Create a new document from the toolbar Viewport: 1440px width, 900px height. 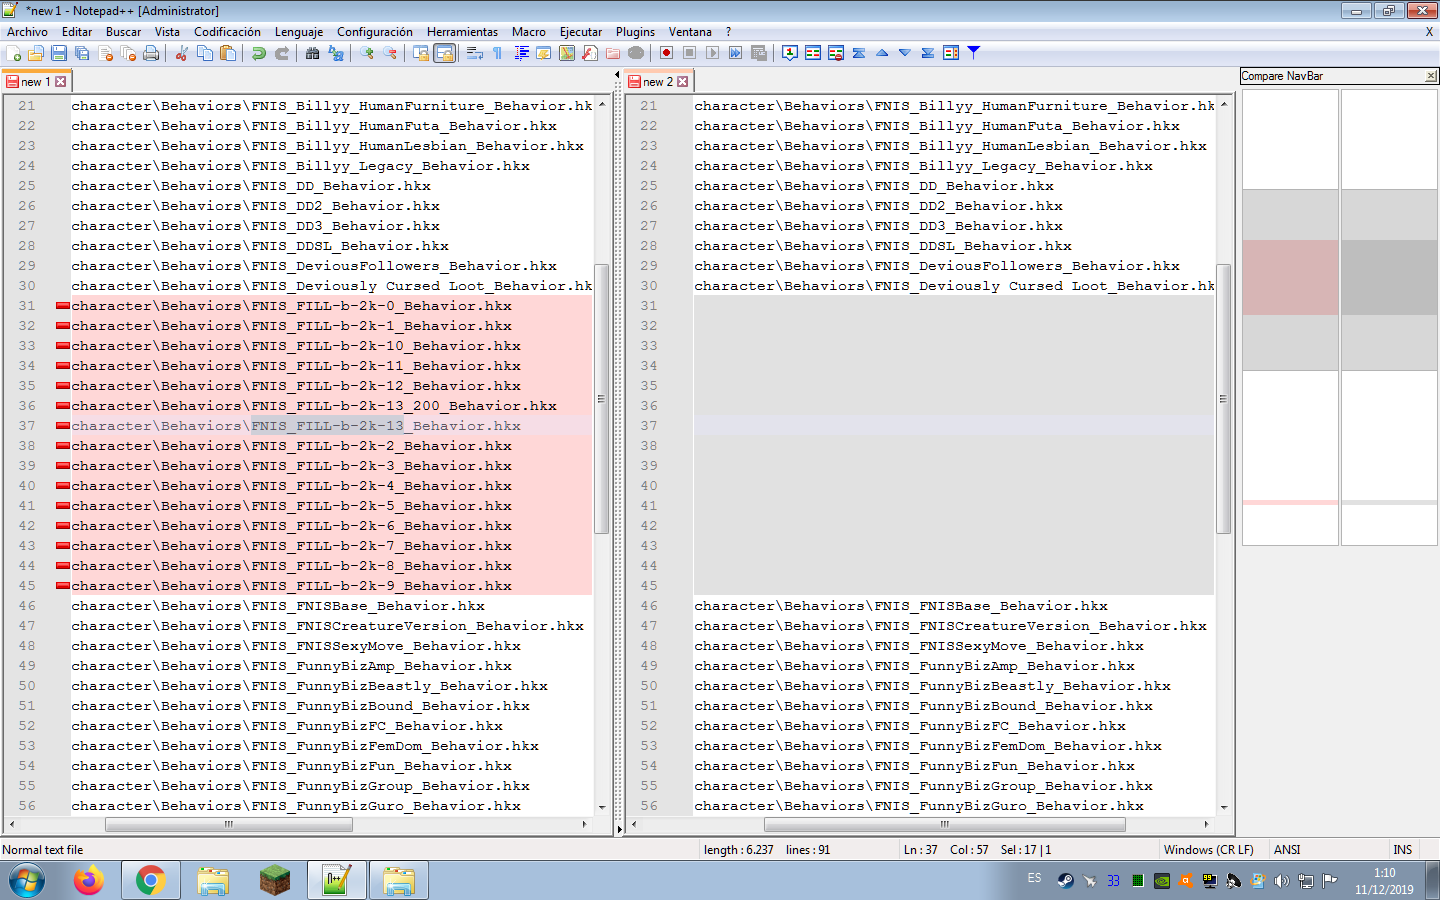pos(14,53)
